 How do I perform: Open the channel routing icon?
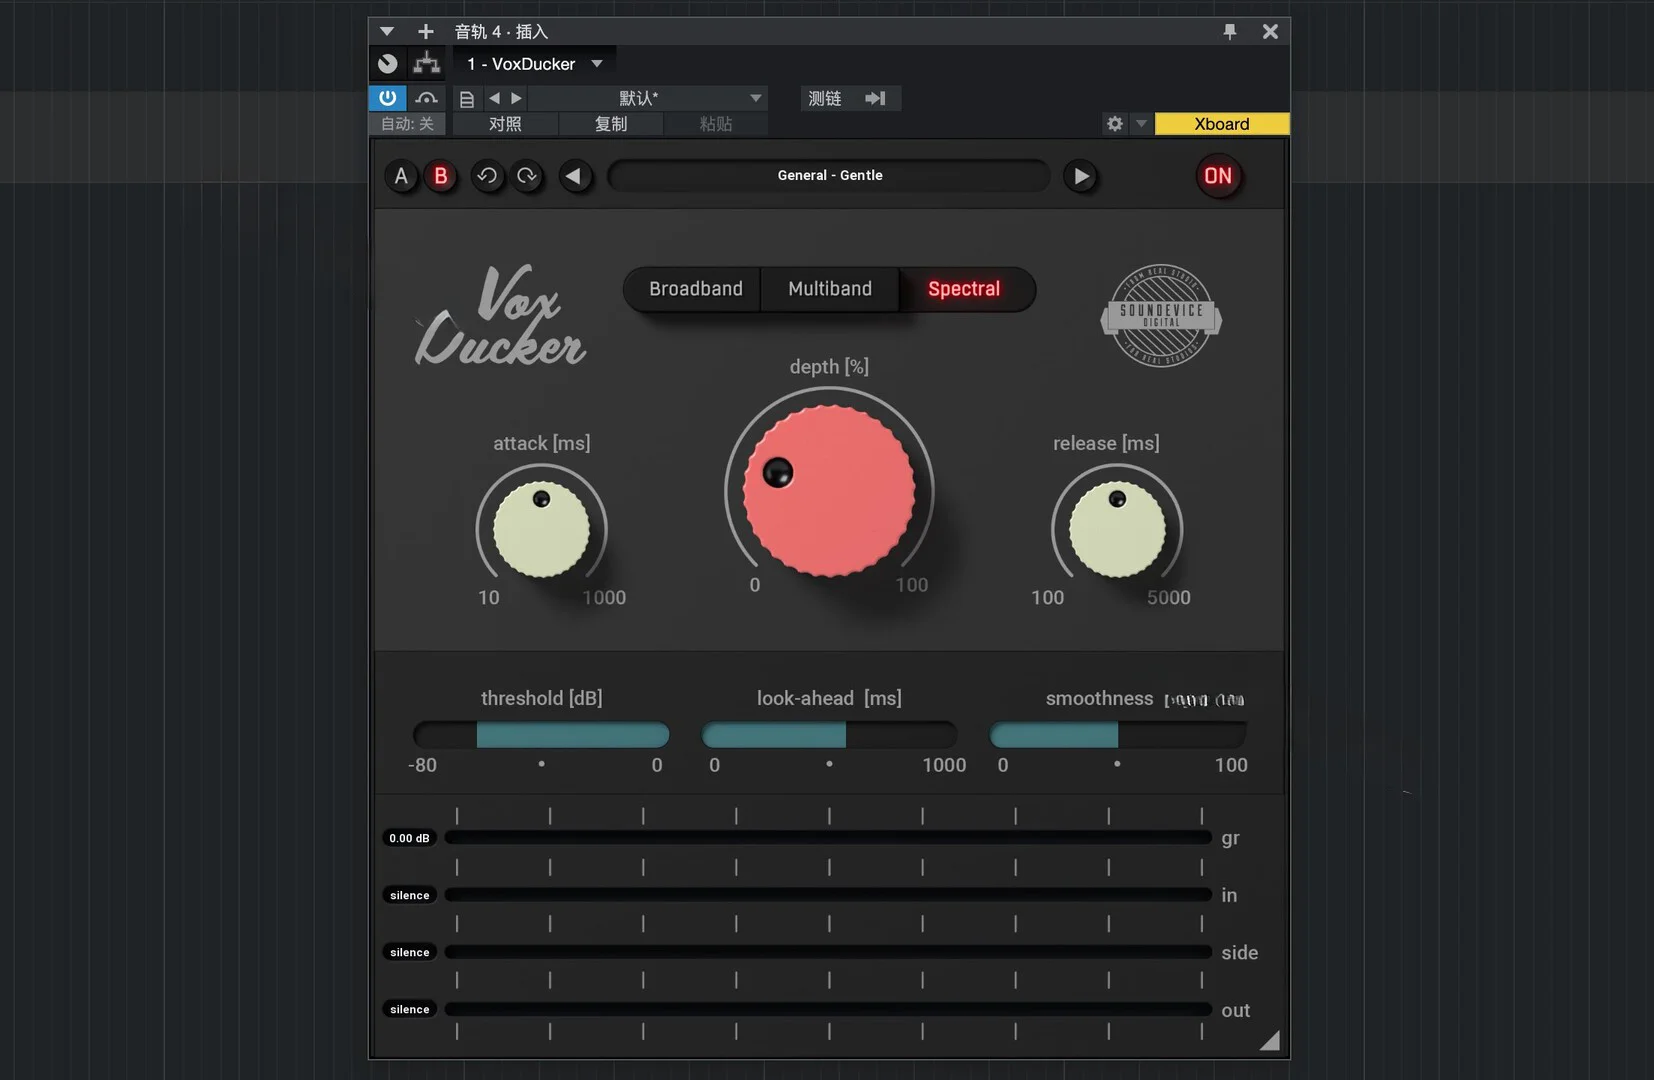click(427, 63)
